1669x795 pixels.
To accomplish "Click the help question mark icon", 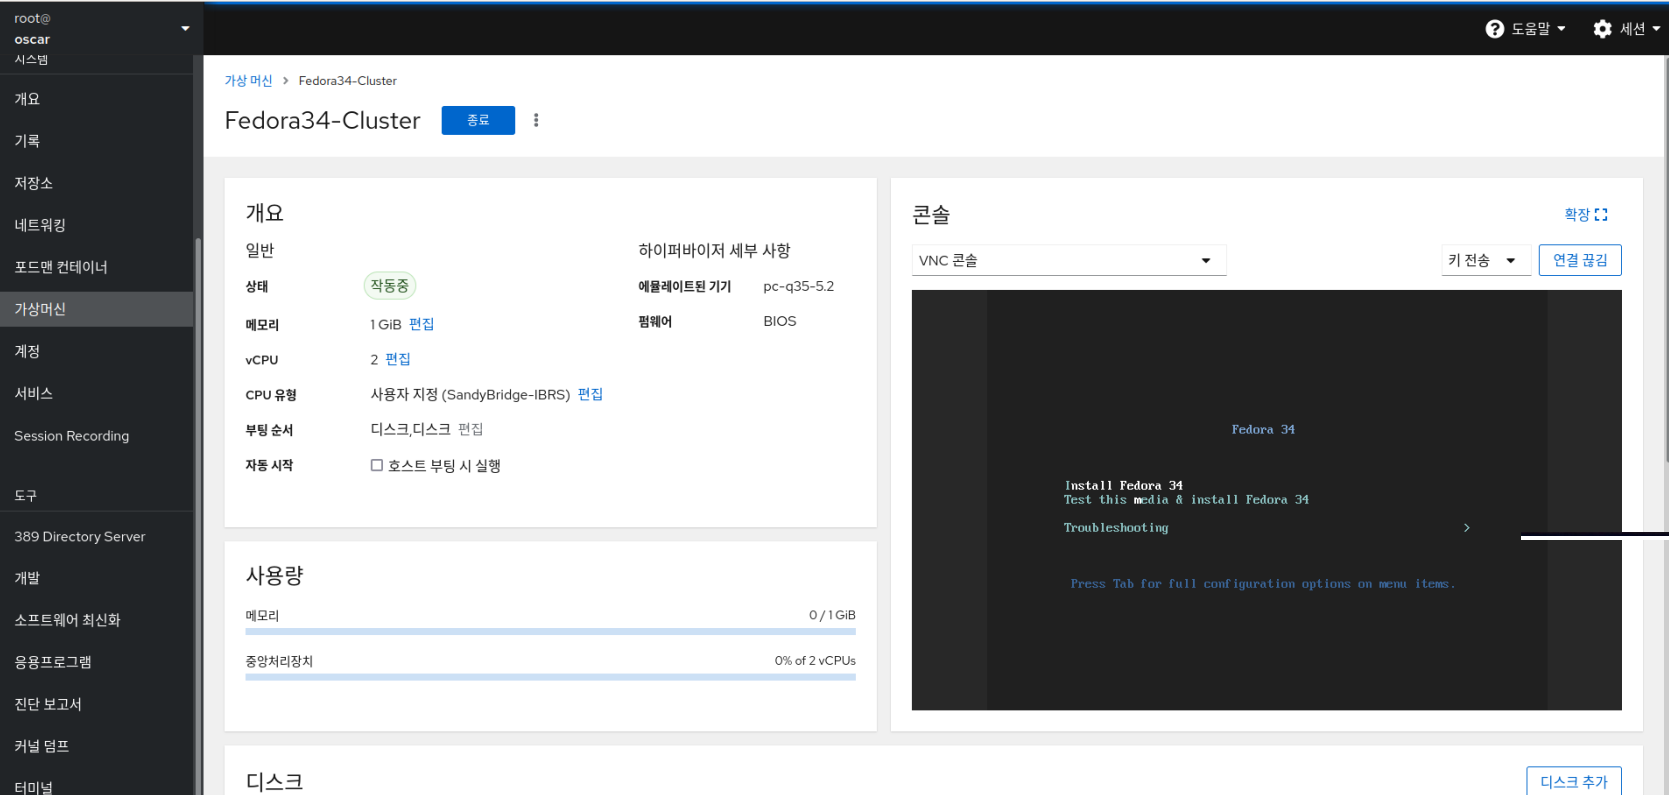I will coord(1494,29).
